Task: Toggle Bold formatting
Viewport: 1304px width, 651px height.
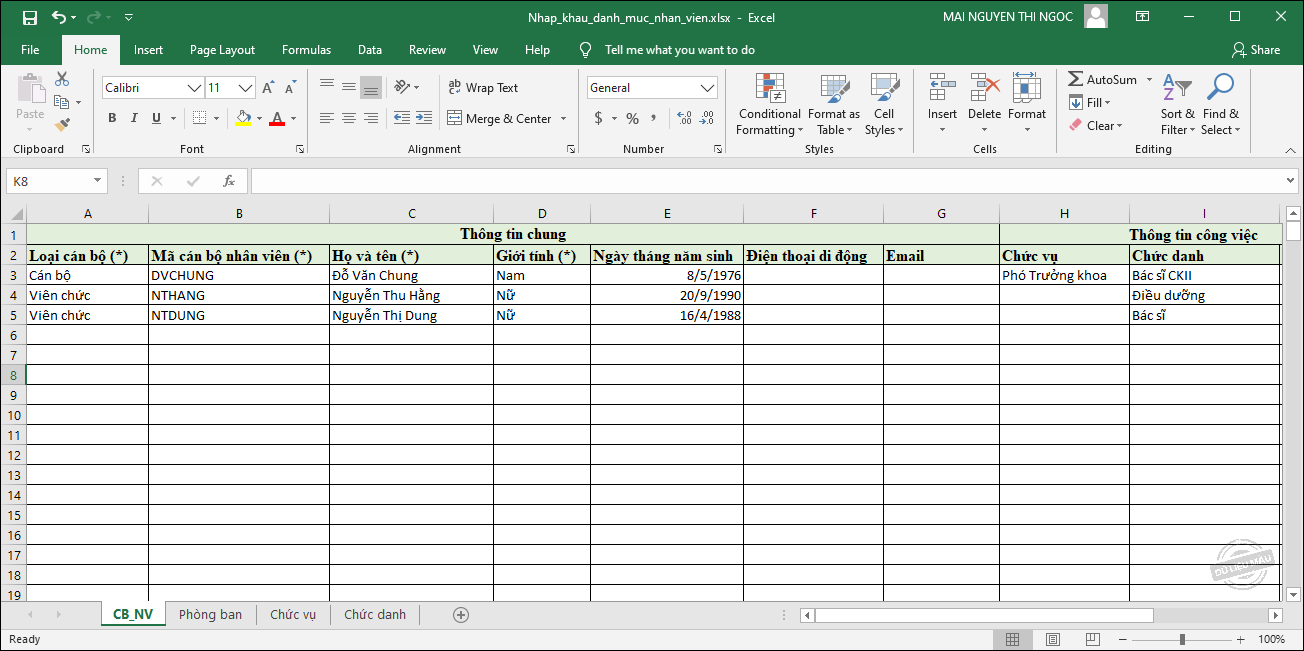Action: [x=112, y=118]
